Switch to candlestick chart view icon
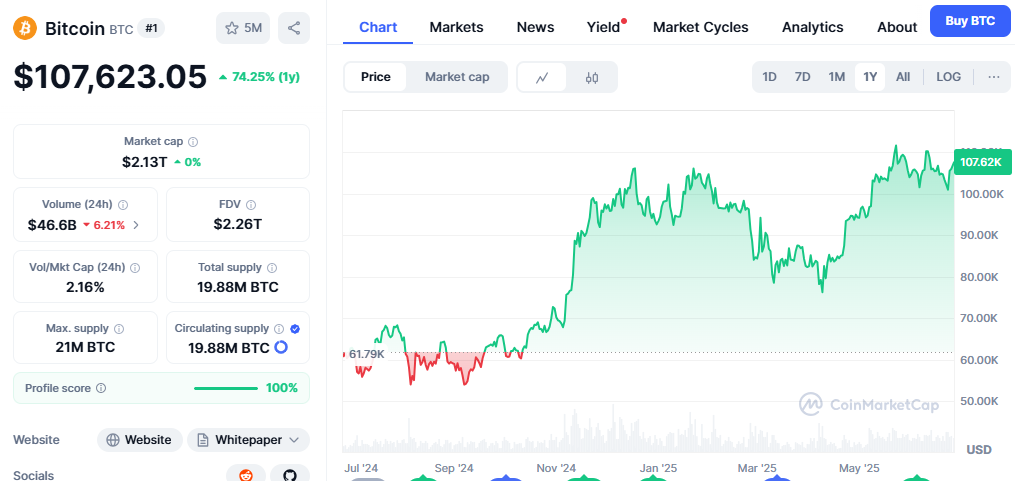1015x481 pixels. (592, 78)
